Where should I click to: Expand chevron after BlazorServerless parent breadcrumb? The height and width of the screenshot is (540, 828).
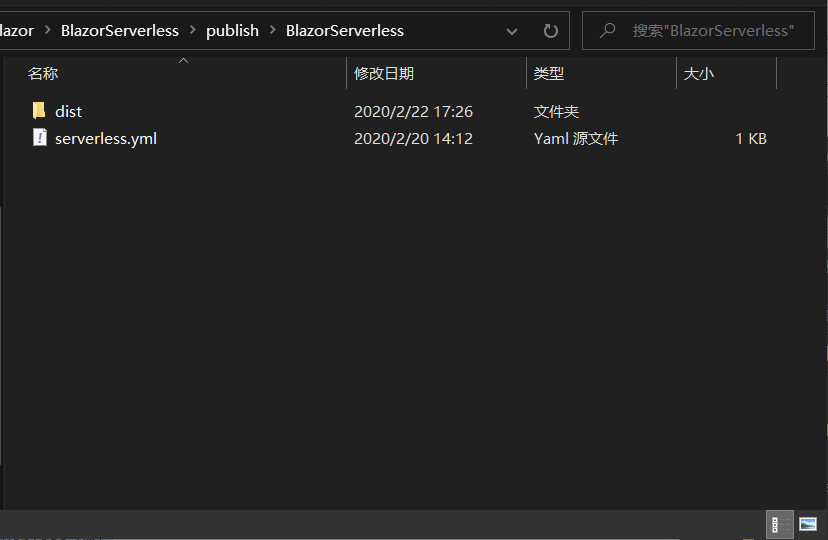pos(193,30)
